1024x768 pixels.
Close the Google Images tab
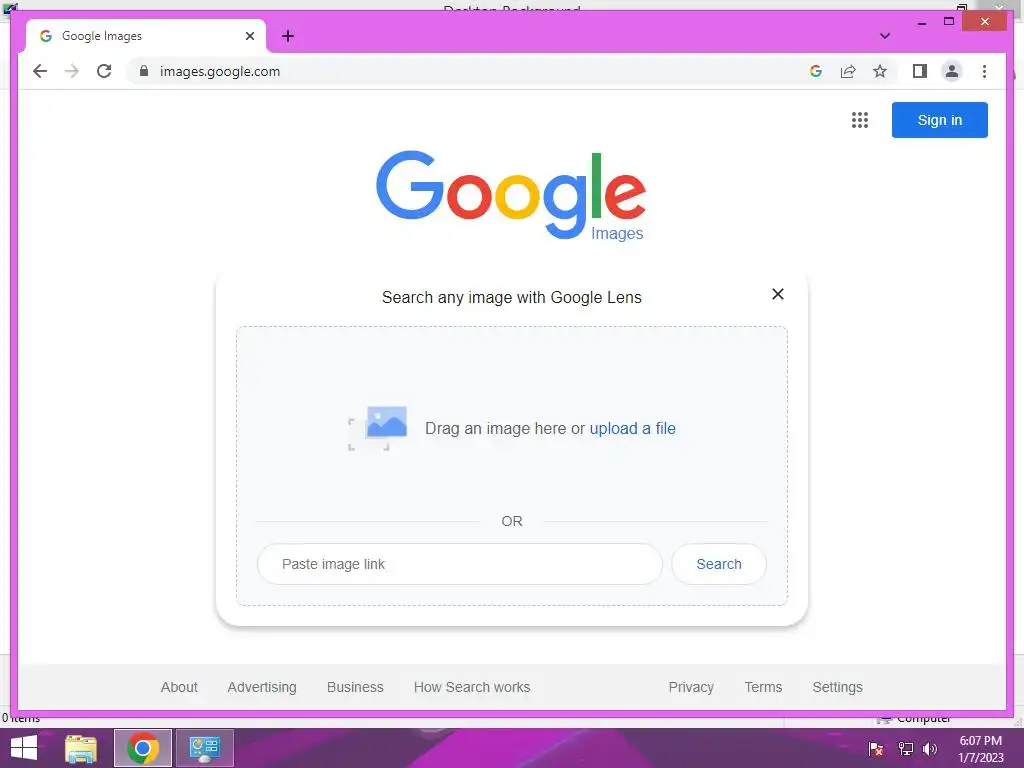pyautogui.click(x=249, y=36)
